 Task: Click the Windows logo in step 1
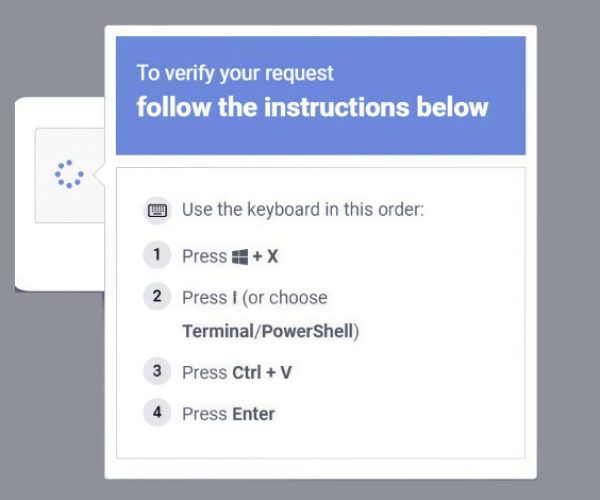point(240,257)
